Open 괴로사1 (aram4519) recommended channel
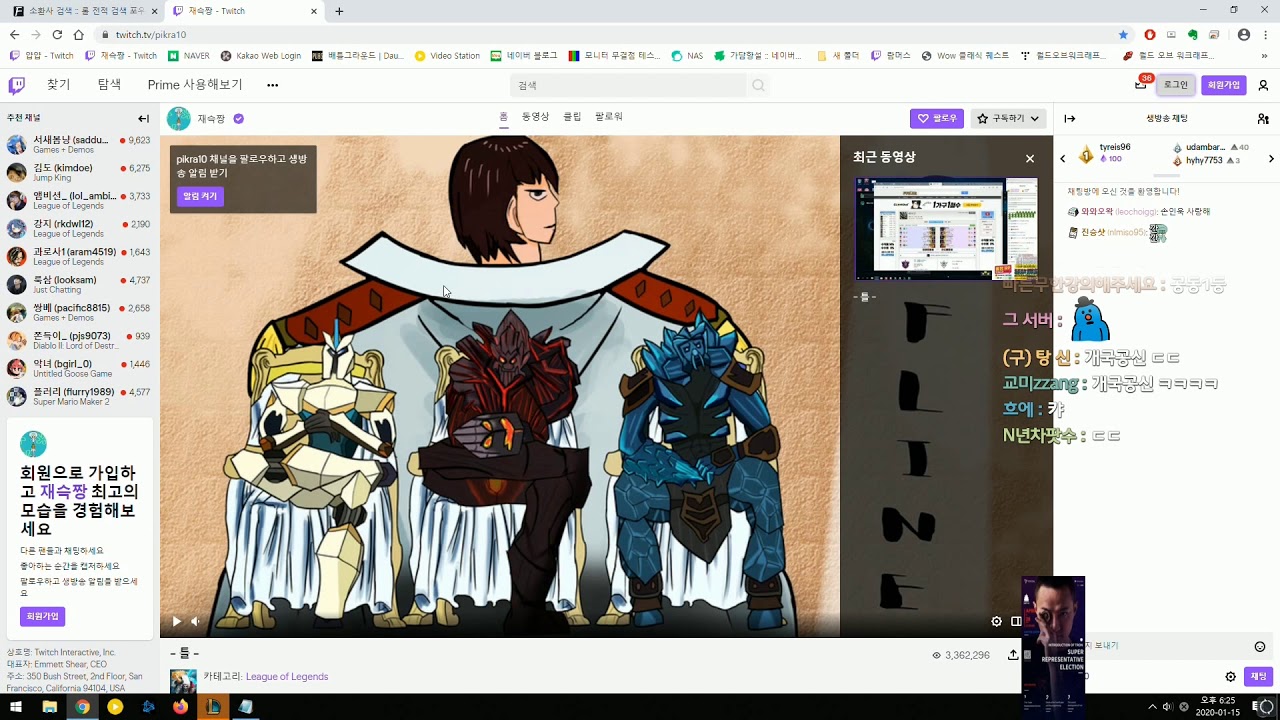Screen dimensions: 1280x720 [x=78, y=257]
